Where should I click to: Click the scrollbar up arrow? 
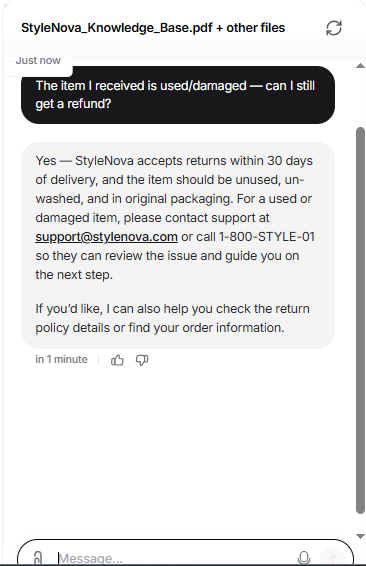pos(360,66)
